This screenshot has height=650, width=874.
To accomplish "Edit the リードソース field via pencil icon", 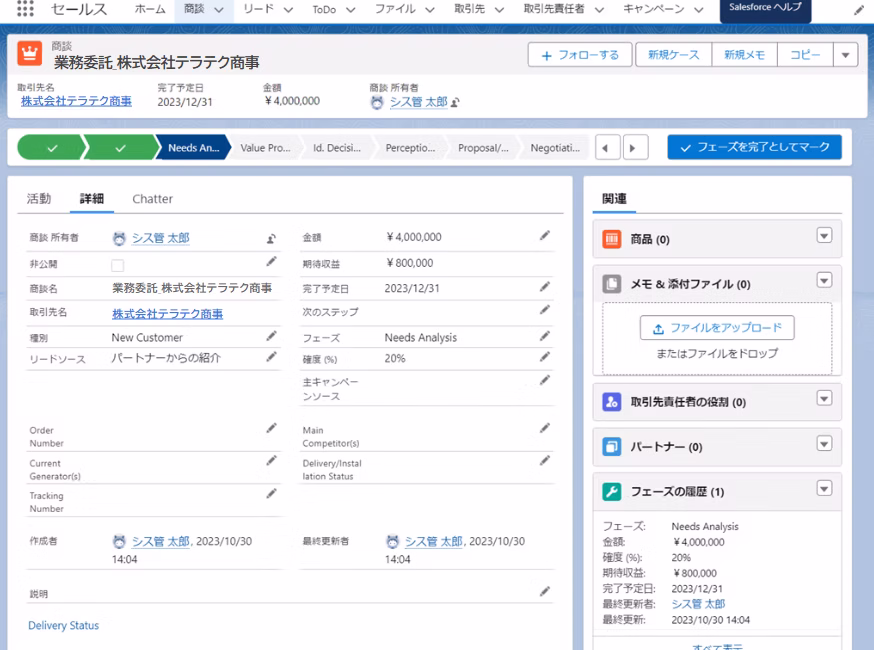I will 271,357.
